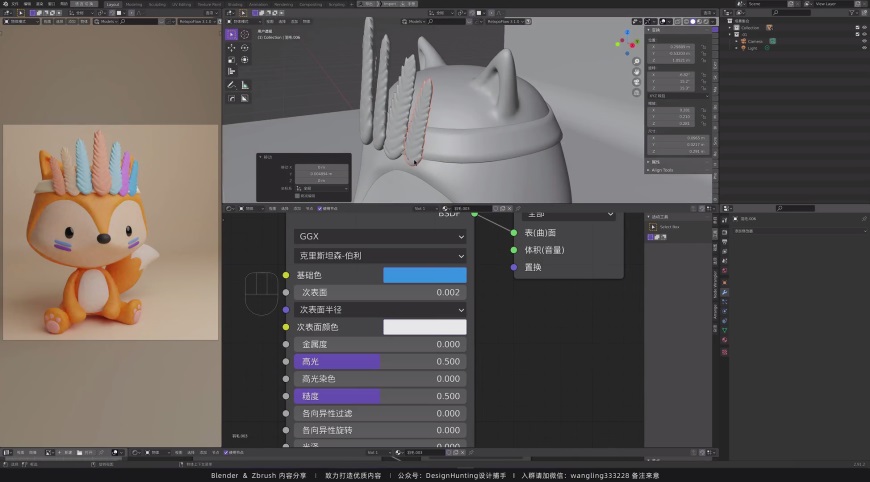Open the Object Data green triangle tab
Screen dimensions: 870x482
[x=725, y=330]
